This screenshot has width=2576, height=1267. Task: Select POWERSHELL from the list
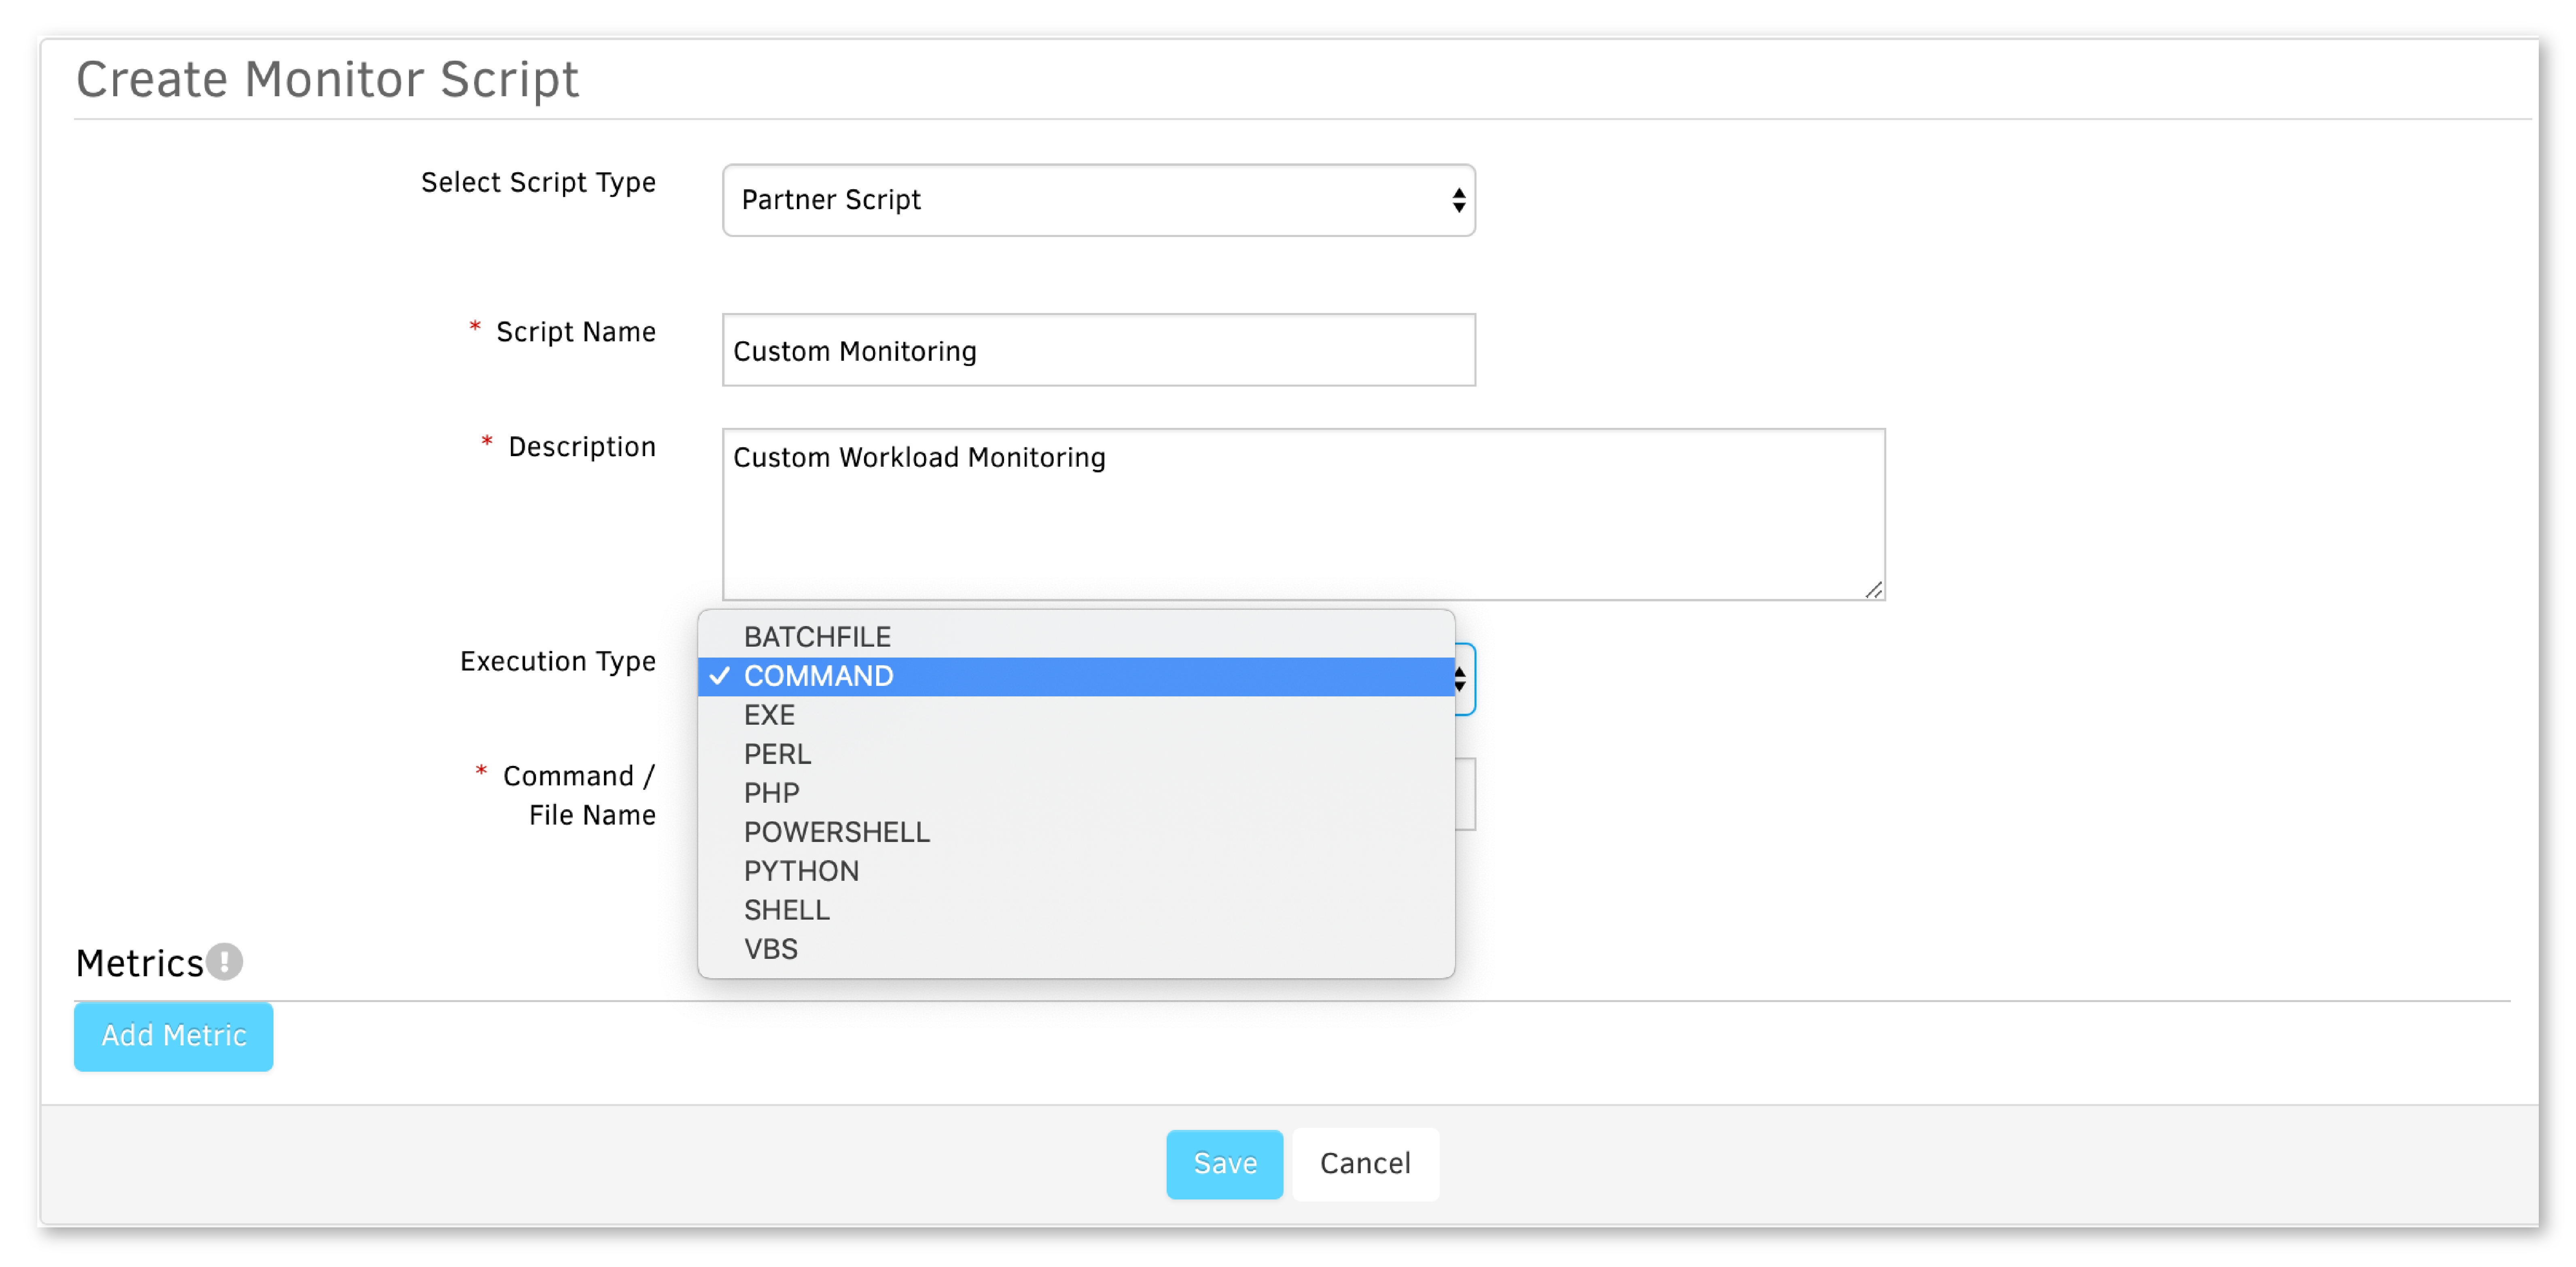pos(836,832)
